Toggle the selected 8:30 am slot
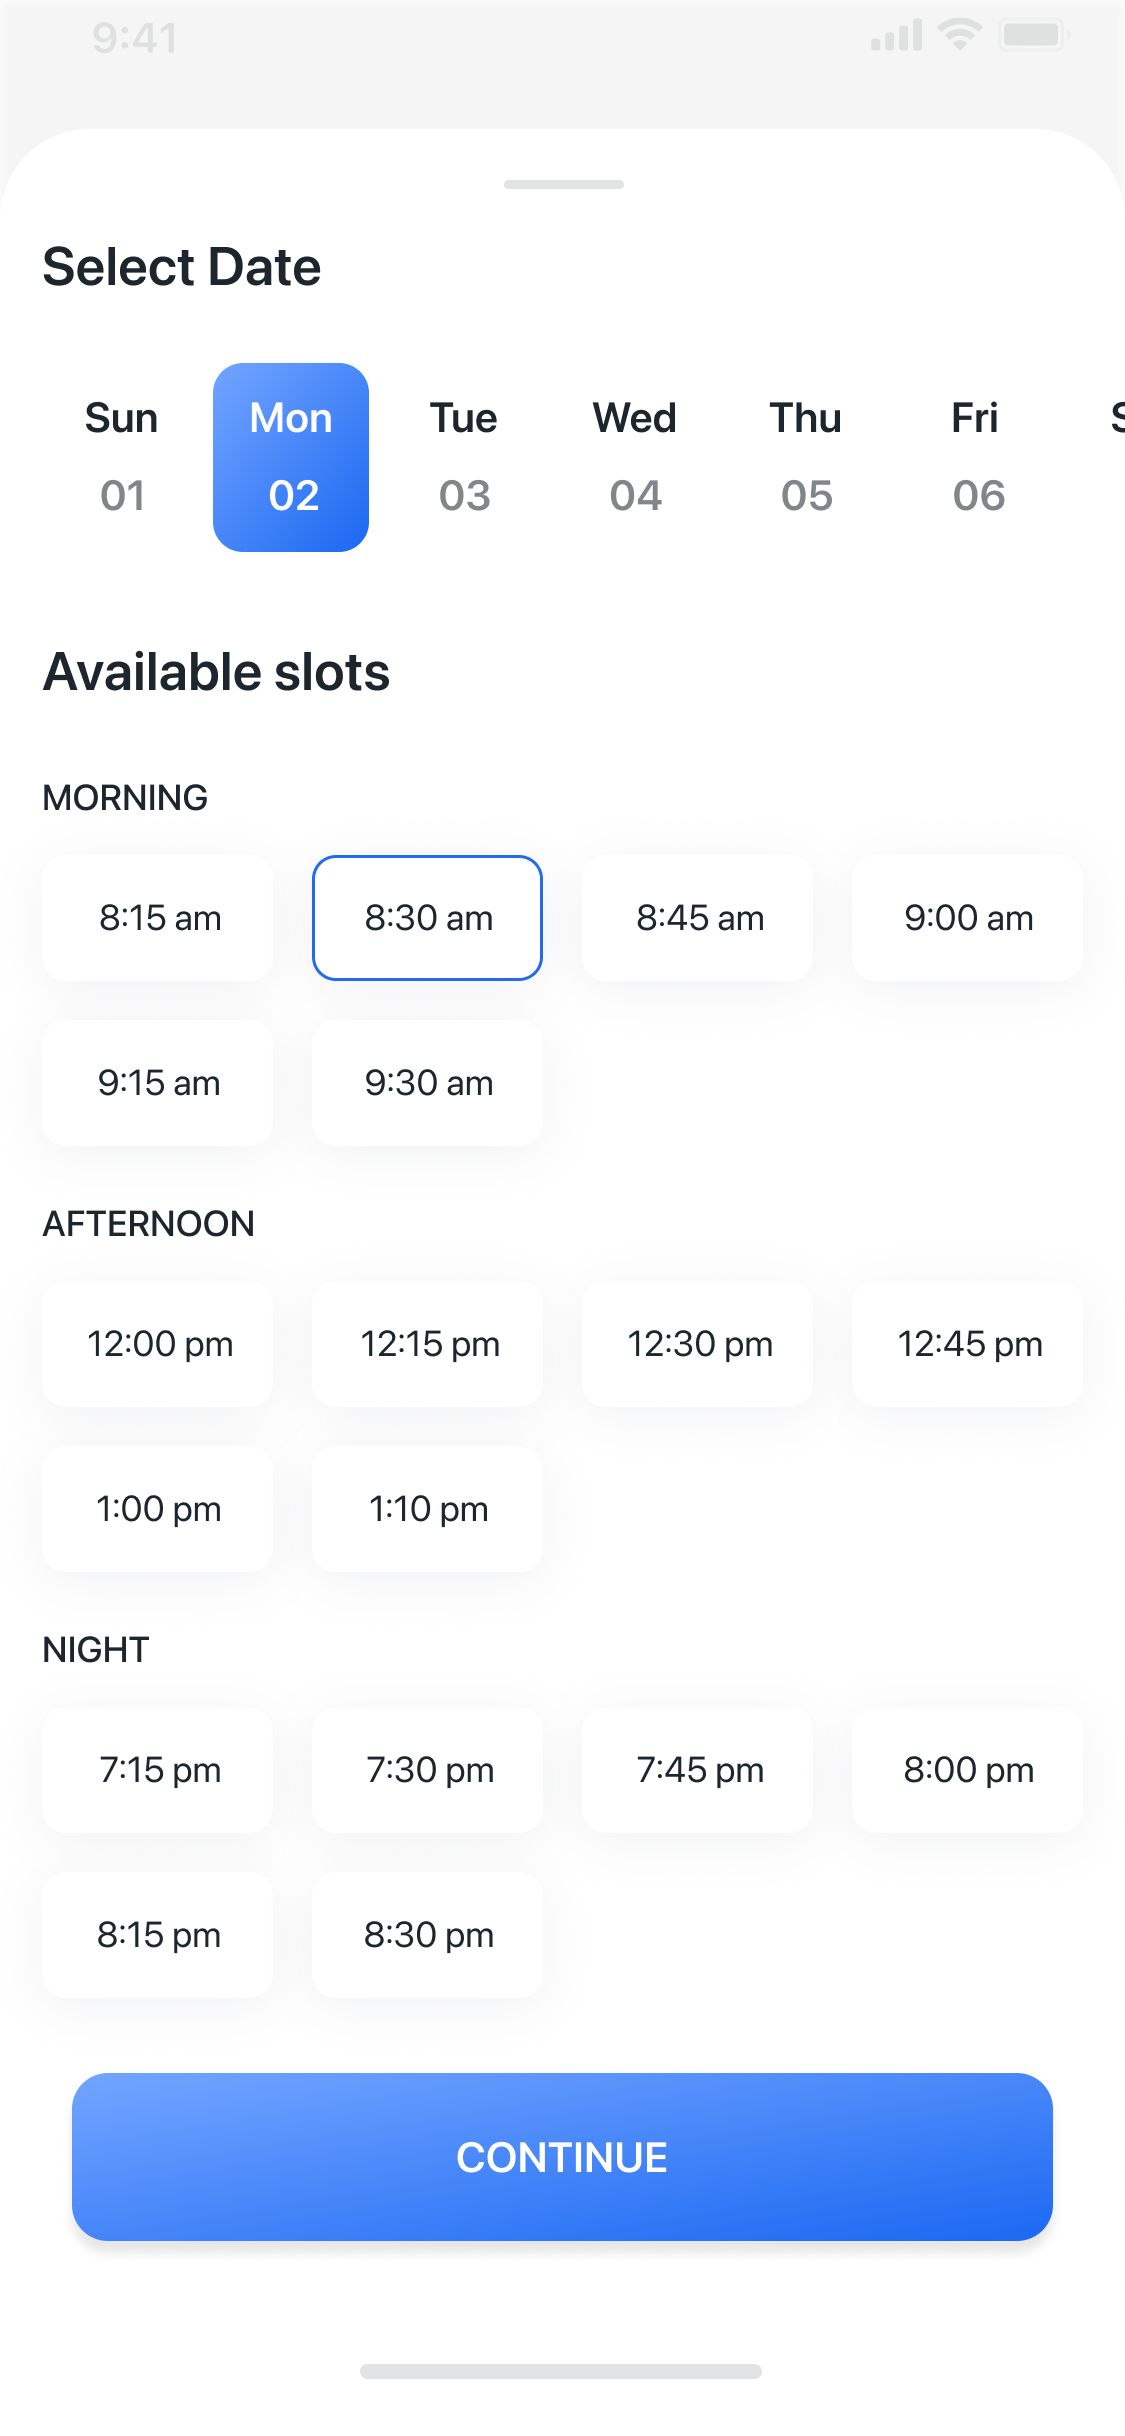1125x2436 pixels. [428, 918]
